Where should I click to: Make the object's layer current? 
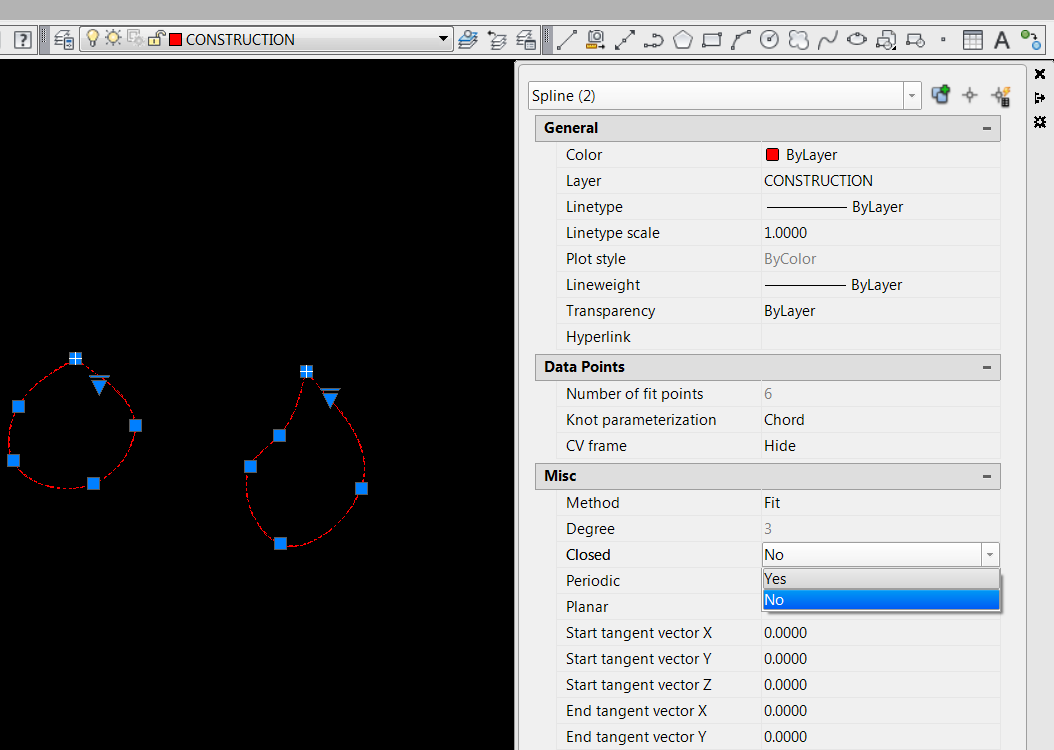(468, 40)
